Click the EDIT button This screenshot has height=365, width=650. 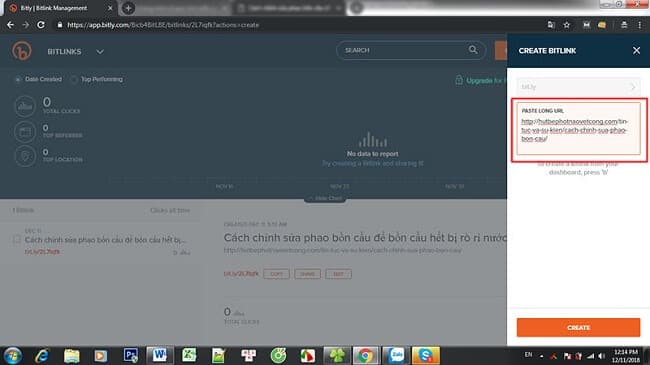[x=338, y=274]
